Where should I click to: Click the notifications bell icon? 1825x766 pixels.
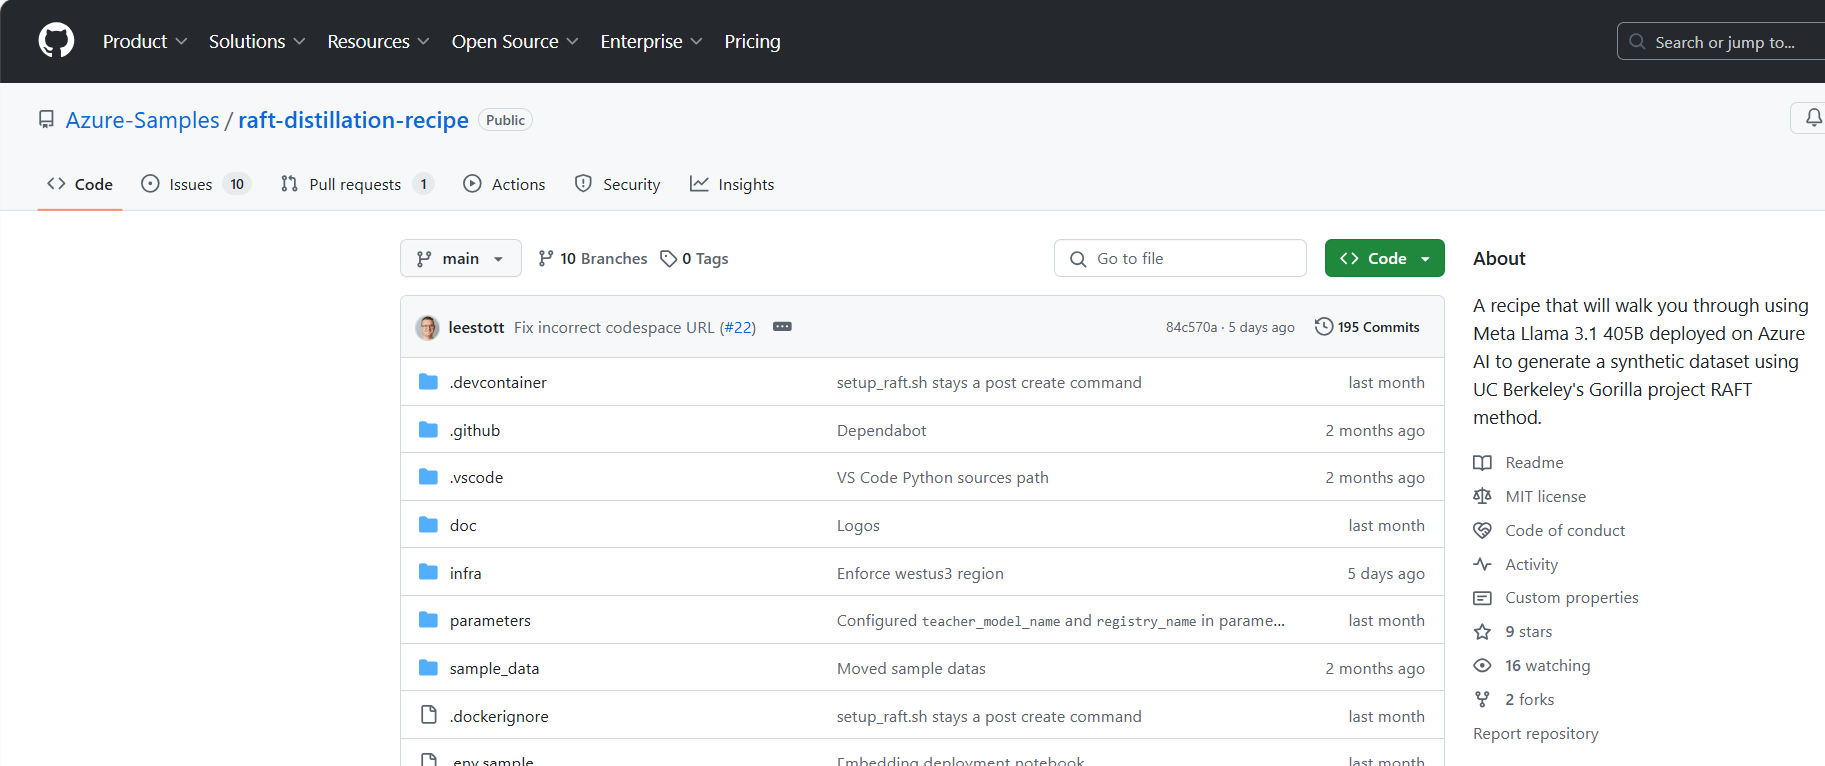click(x=1812, y=118)
